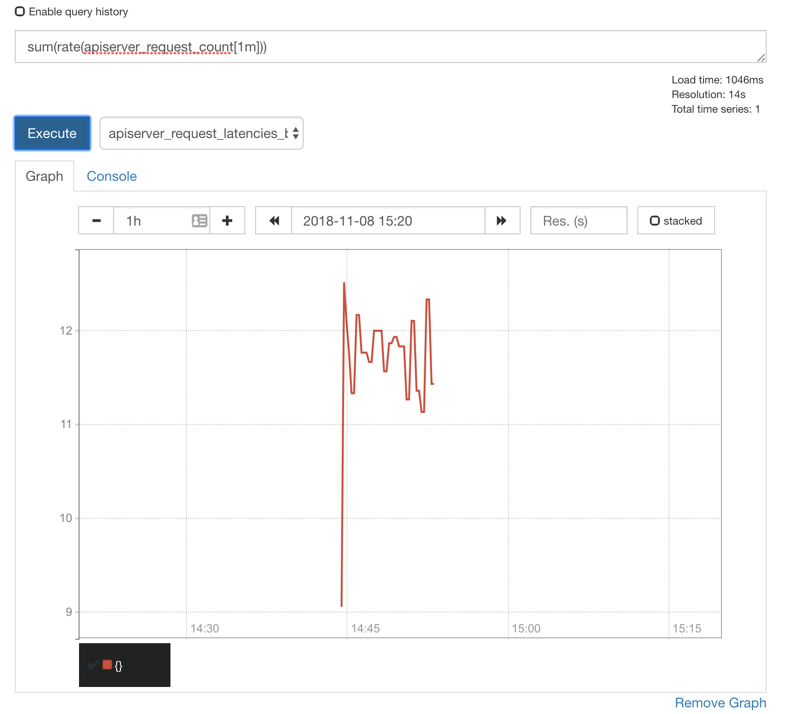Open the metric name dropdown
The image size is (800, 714).
[x=202, y=133]
